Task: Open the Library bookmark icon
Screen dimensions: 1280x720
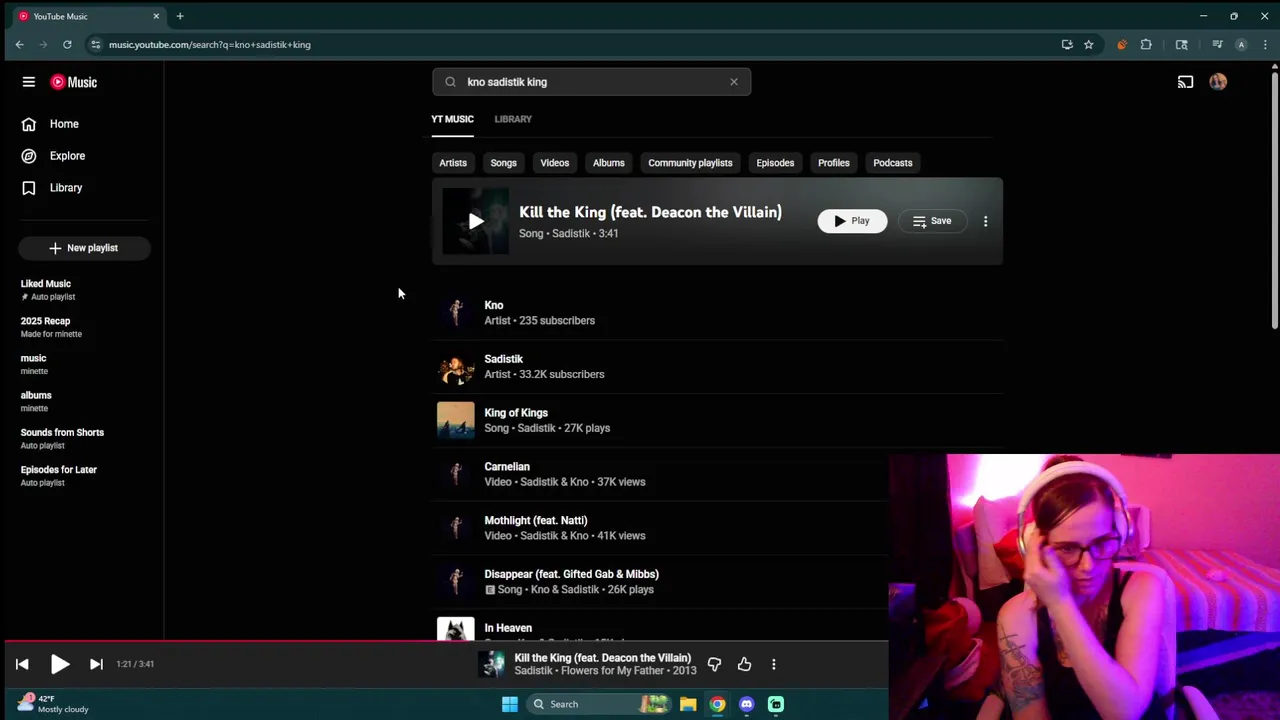Action: (29, 188)
